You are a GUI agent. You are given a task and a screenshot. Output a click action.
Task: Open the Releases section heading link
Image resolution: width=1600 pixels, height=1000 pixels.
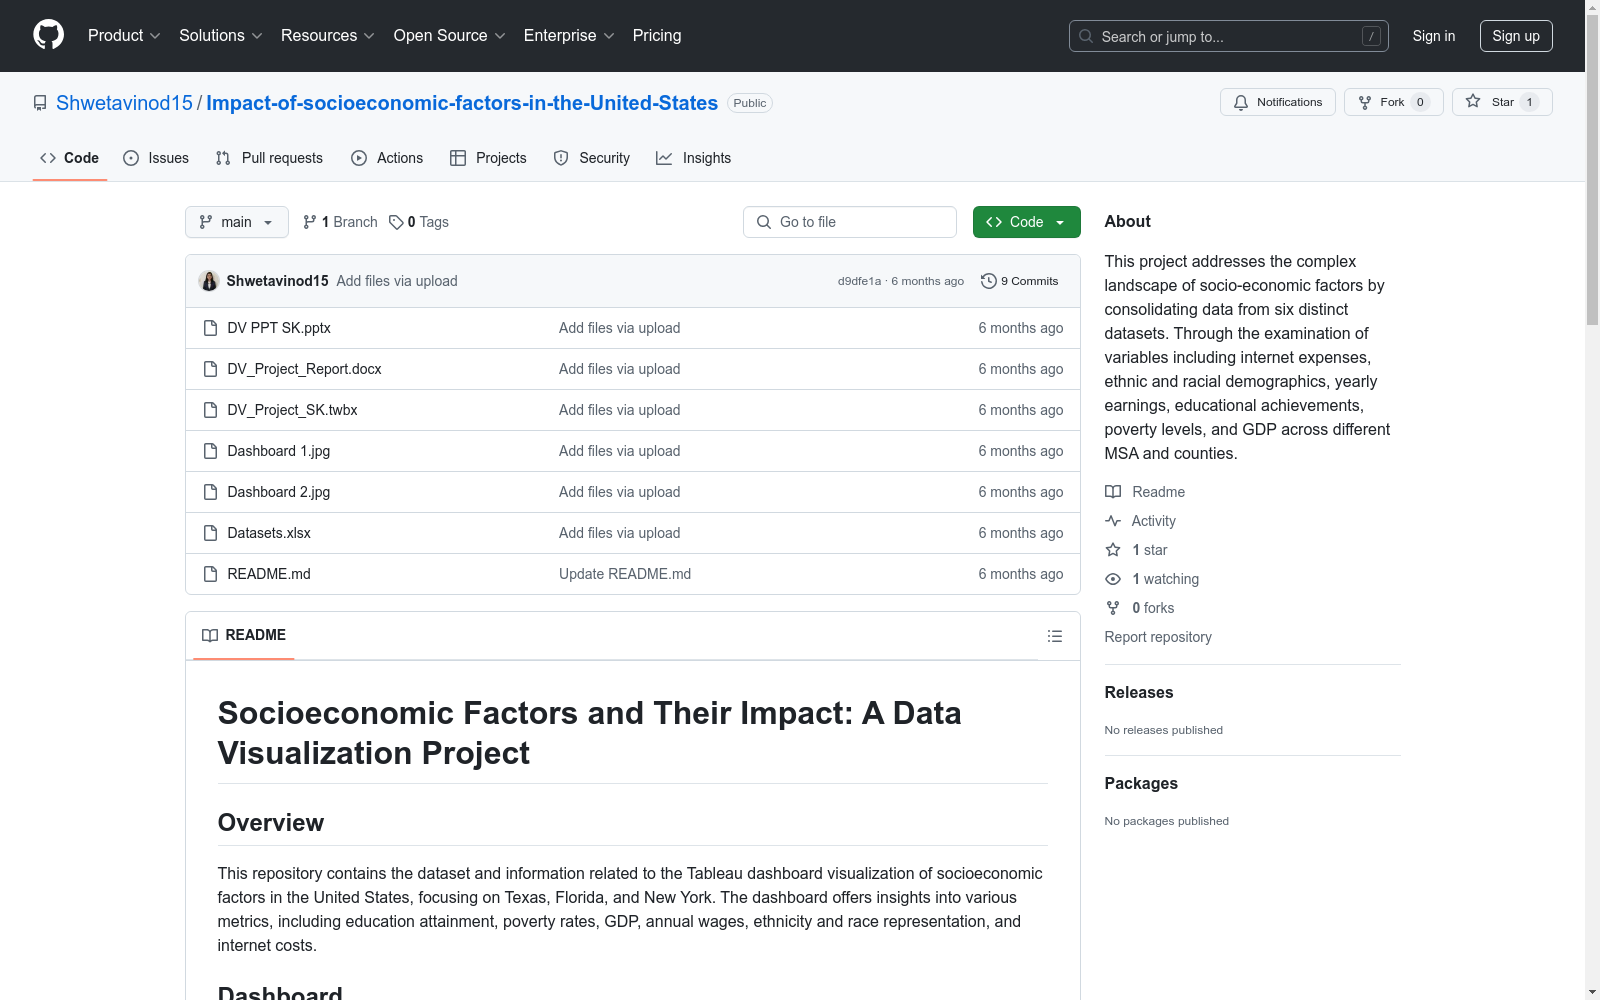tap(1139, 692)
